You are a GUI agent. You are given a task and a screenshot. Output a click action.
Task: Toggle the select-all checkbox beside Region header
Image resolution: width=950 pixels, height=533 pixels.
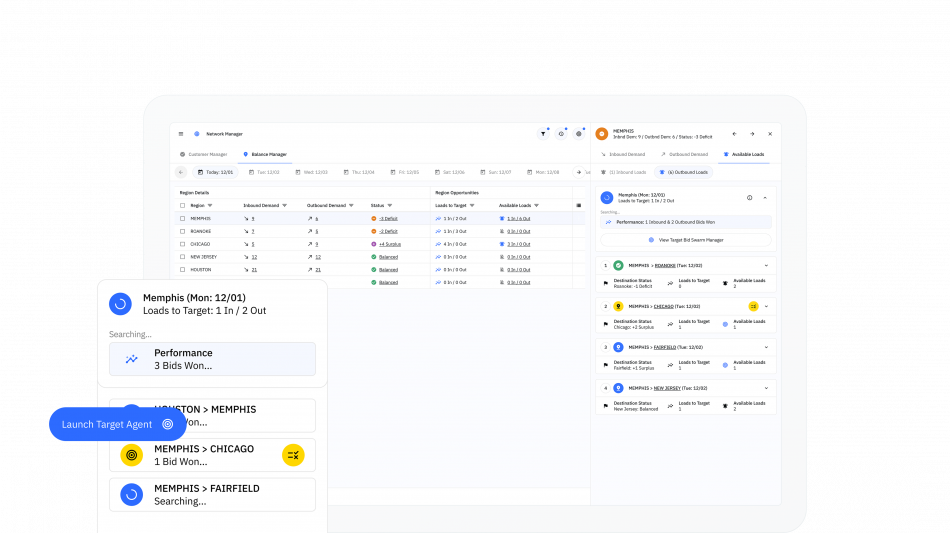[182, 205]
